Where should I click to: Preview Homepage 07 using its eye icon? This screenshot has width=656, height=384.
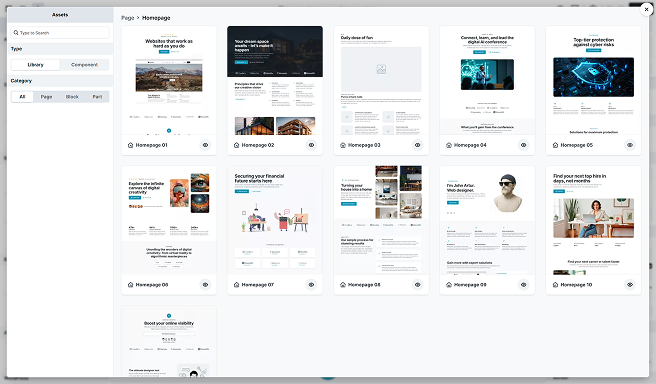311,285
